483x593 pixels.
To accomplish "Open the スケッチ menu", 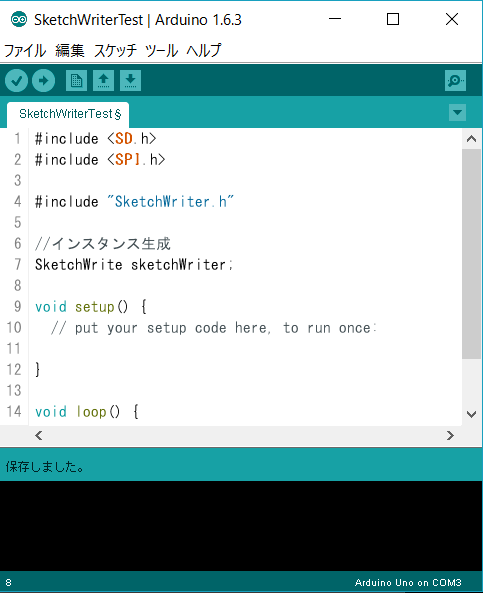I will tap(115, 50).
